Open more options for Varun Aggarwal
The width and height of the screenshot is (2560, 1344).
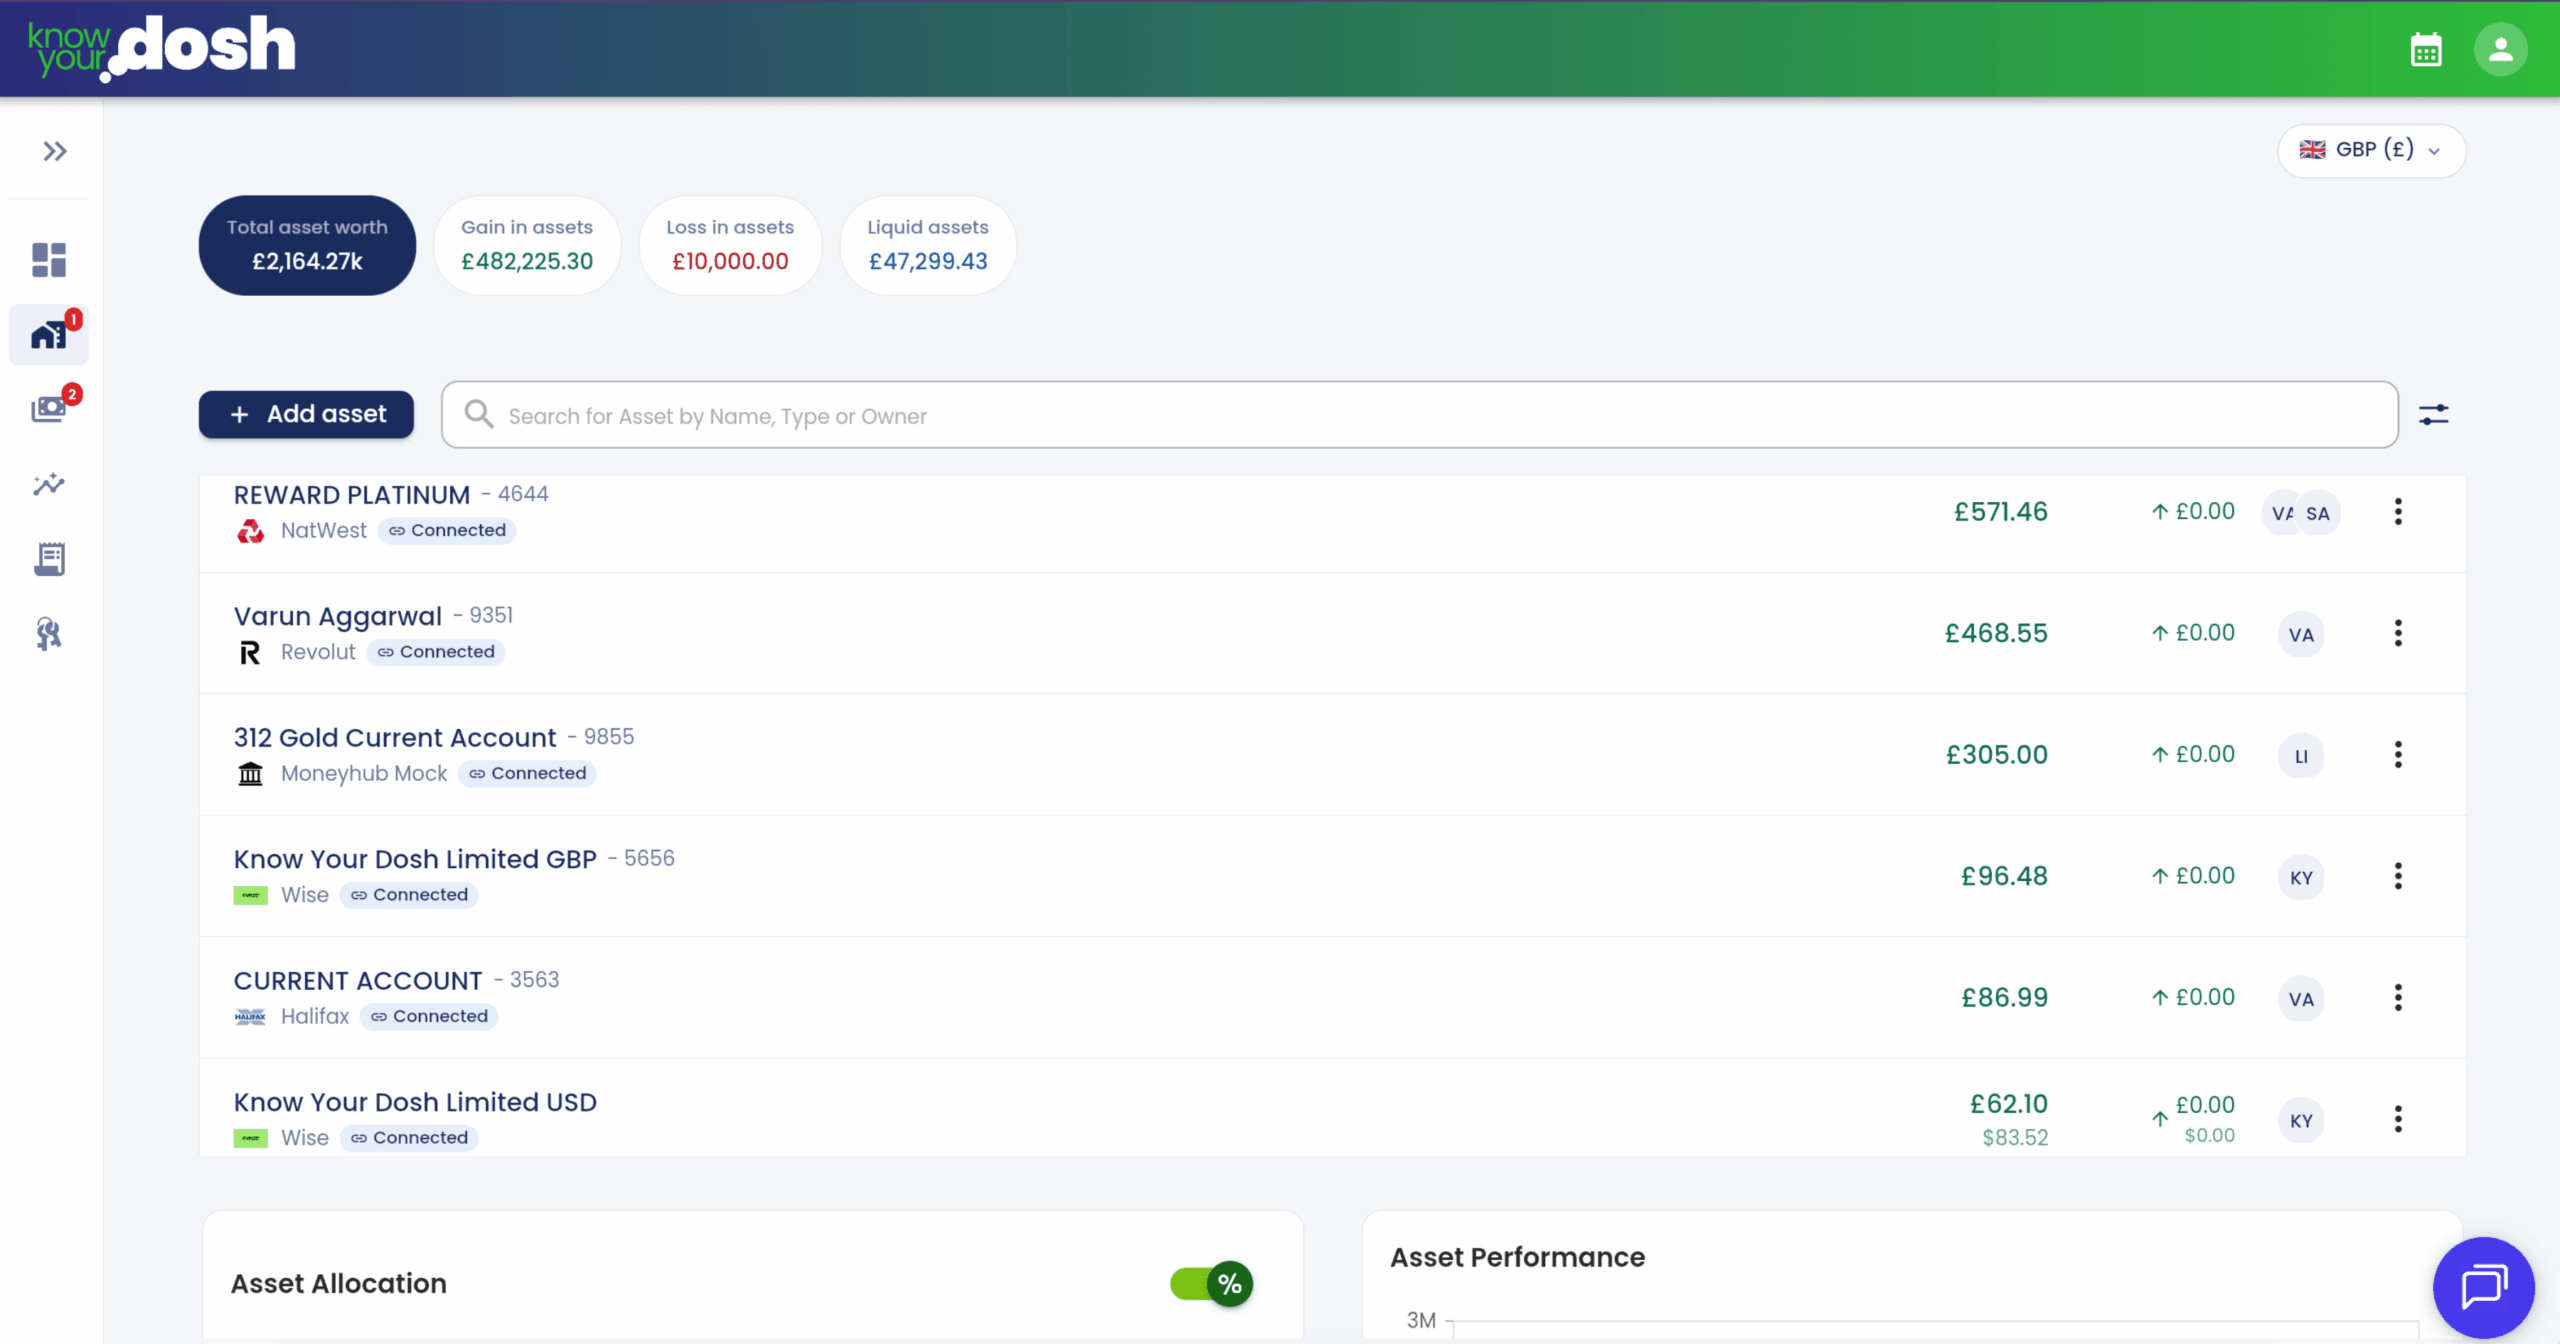pyautogui.click(x=2397, y=633)
